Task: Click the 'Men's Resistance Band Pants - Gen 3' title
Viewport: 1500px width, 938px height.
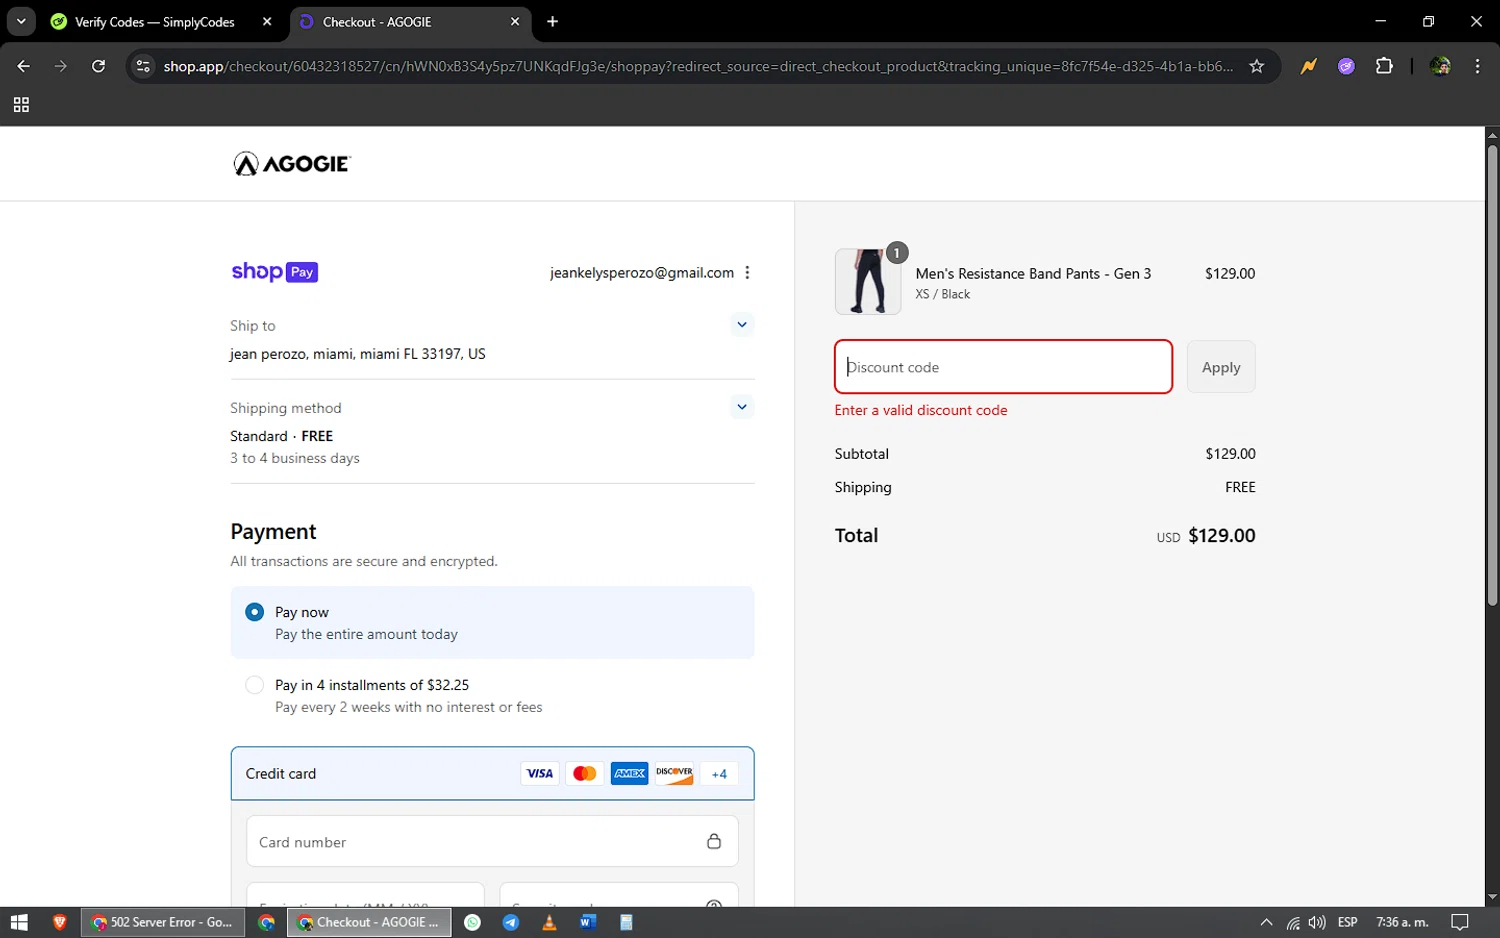Action: (x=1033, y=273)
